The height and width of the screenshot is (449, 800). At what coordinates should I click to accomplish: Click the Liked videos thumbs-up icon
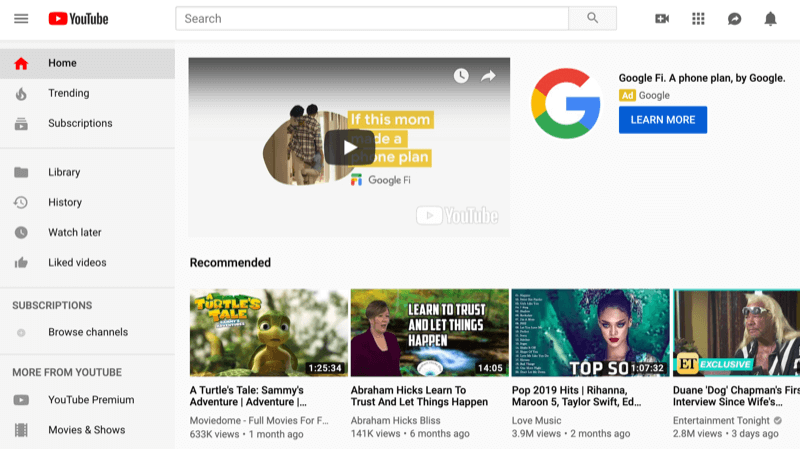tap(21, 263)
